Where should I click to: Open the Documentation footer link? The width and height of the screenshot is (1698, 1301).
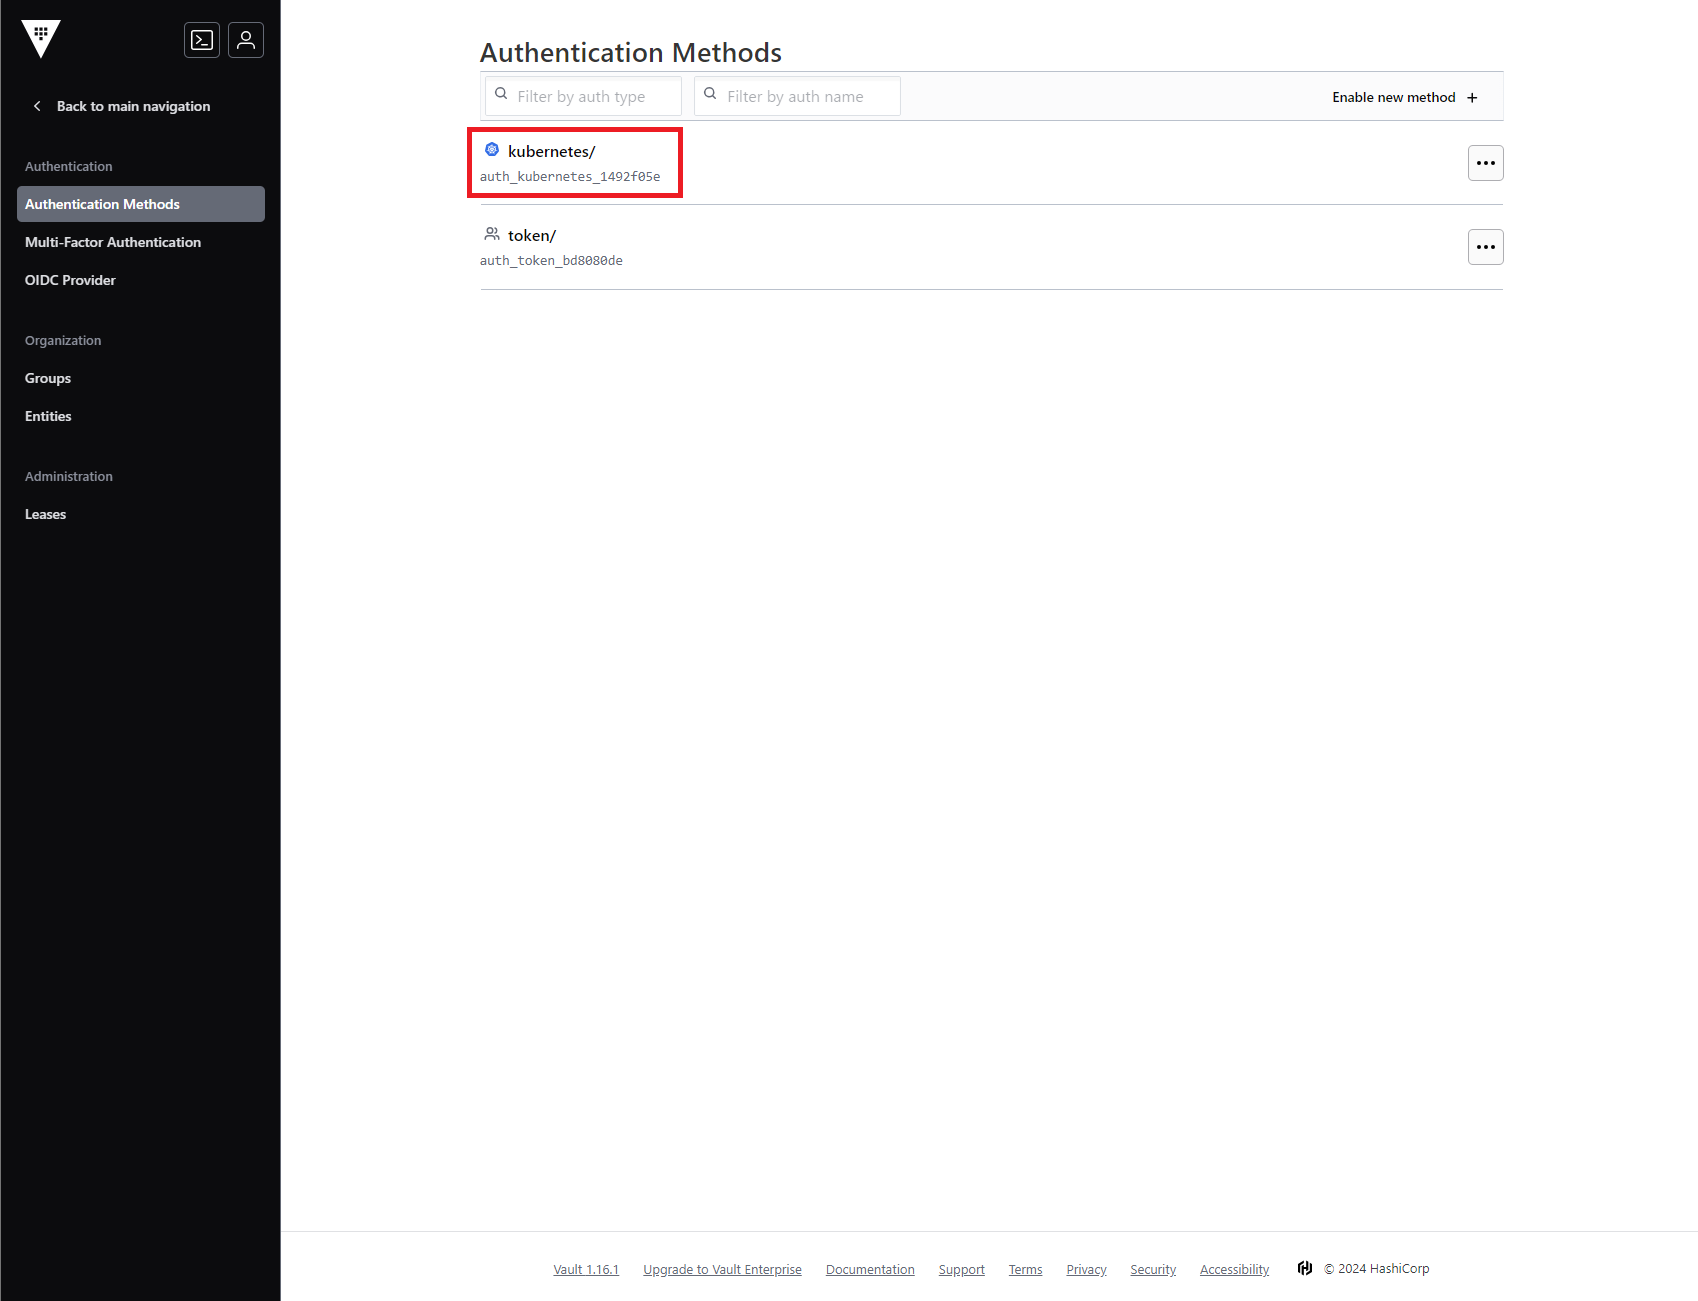[x=870, y=1269]
